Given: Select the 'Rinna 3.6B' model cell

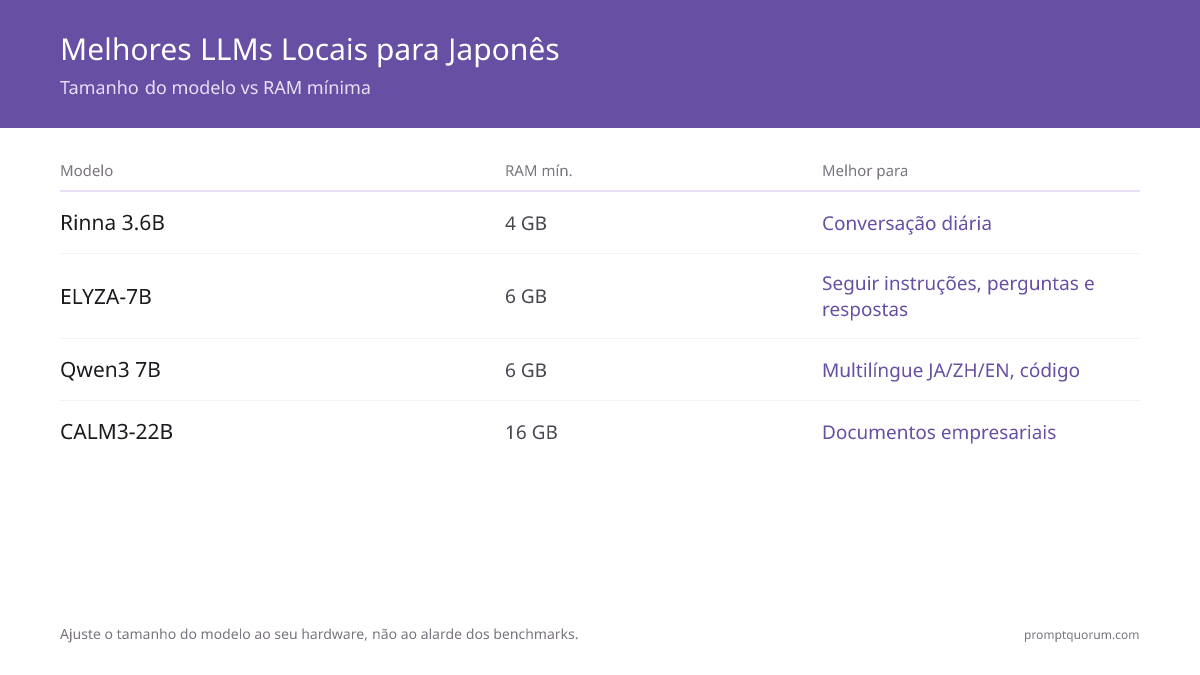Looking at the screenshot, I should point(112,223).
